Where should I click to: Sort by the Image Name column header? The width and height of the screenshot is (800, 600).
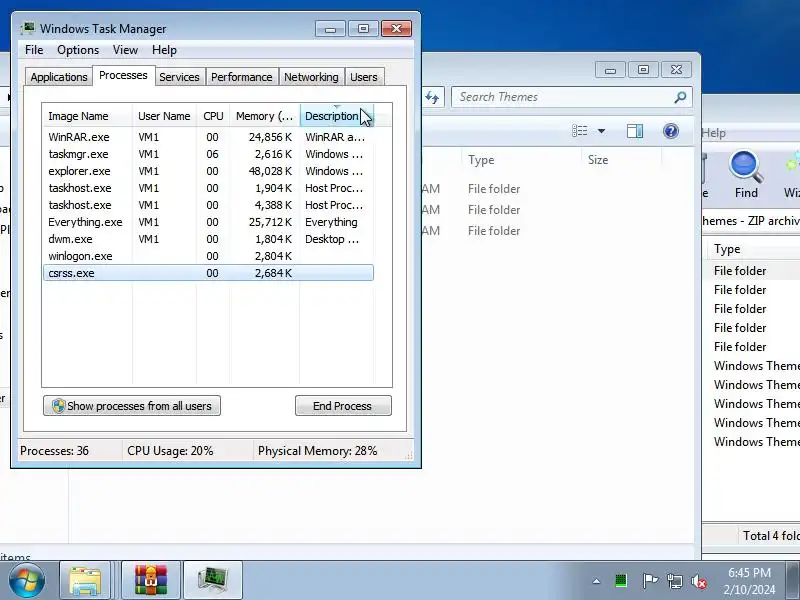(87, 116)
